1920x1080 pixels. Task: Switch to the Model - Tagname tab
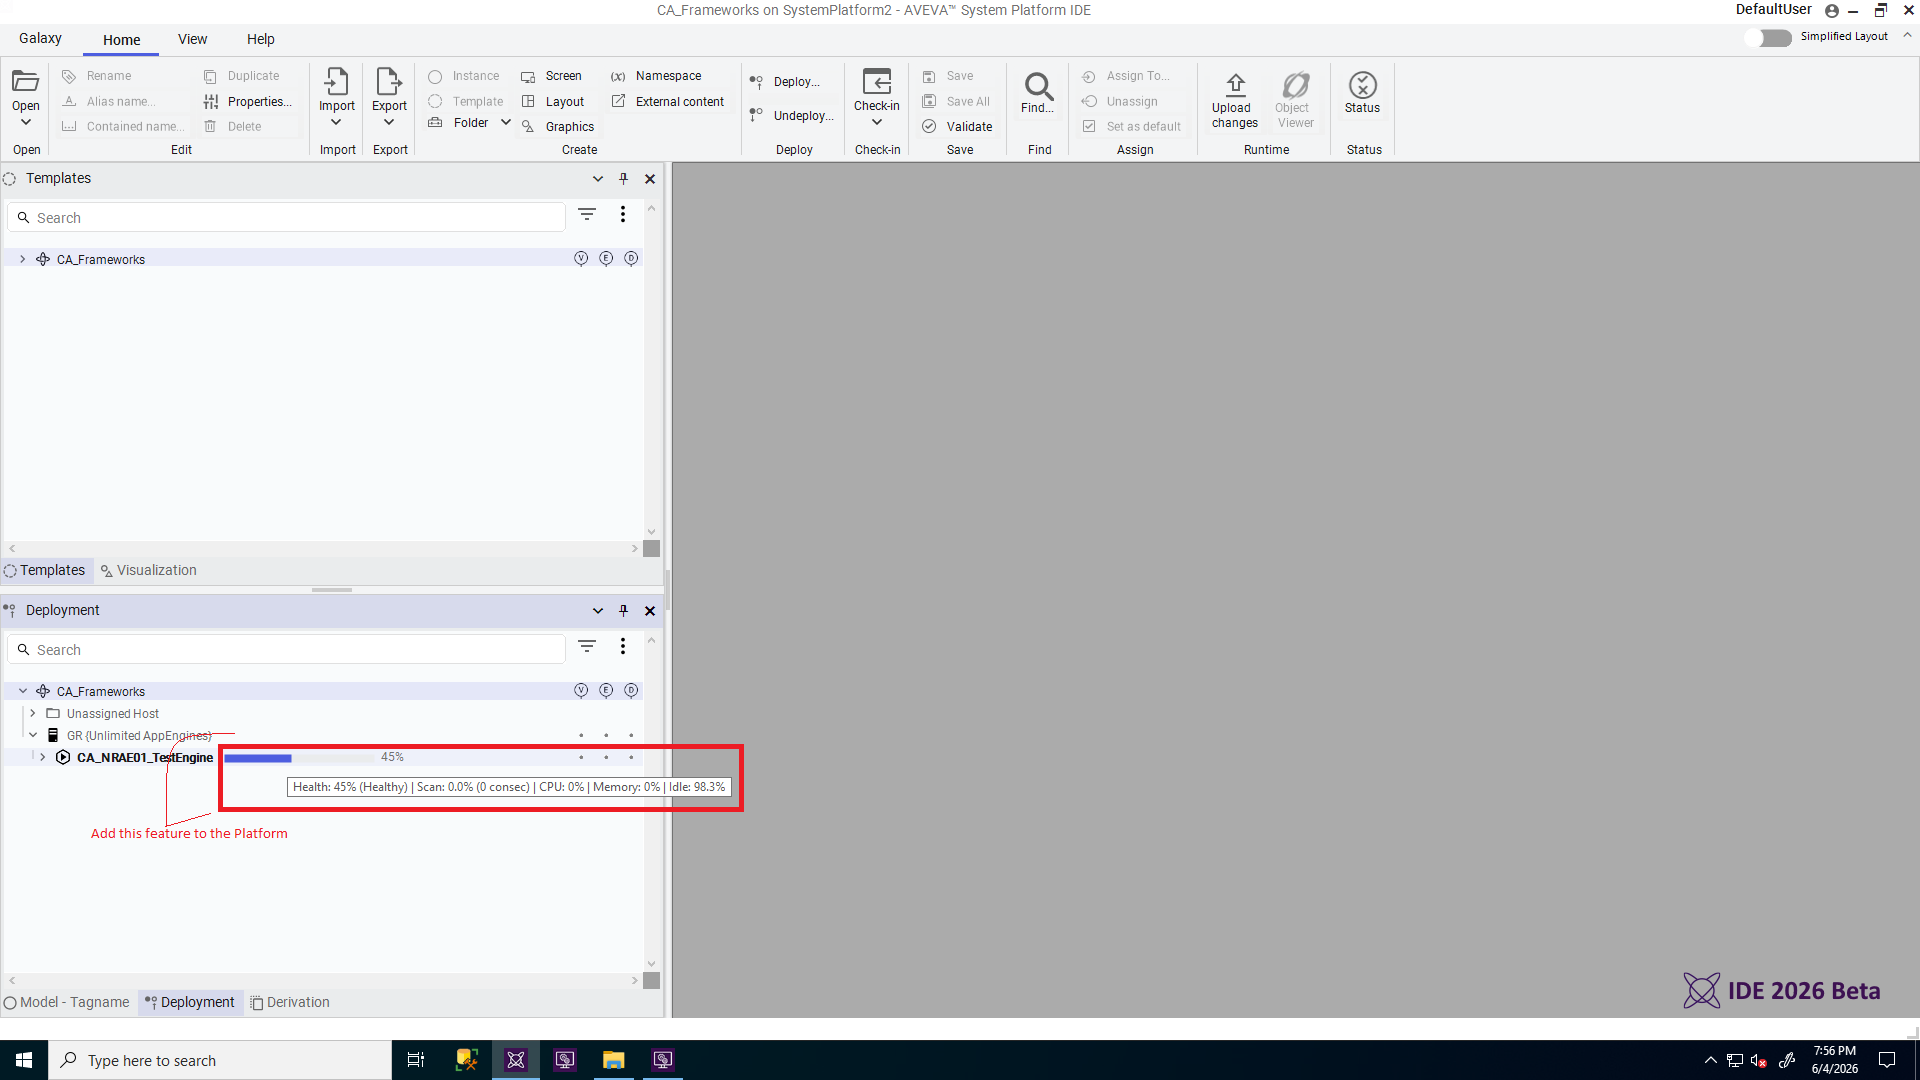click(x=67, y=1003)
